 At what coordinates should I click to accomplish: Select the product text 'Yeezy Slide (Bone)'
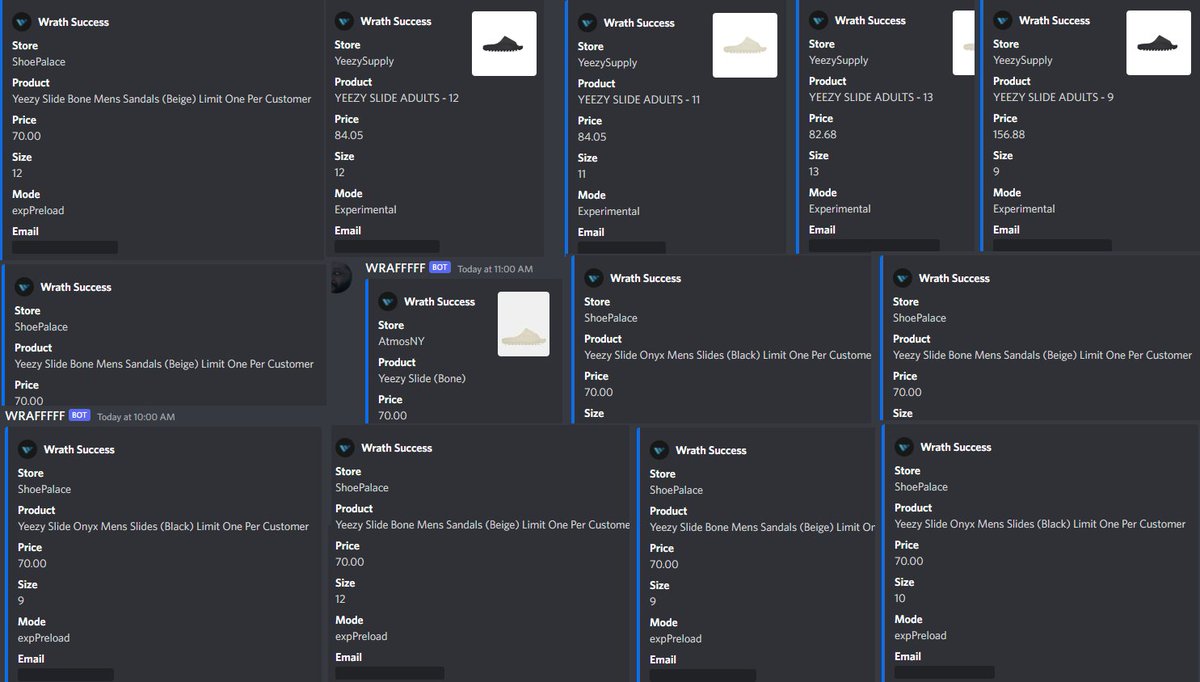(x=422, y=378)
